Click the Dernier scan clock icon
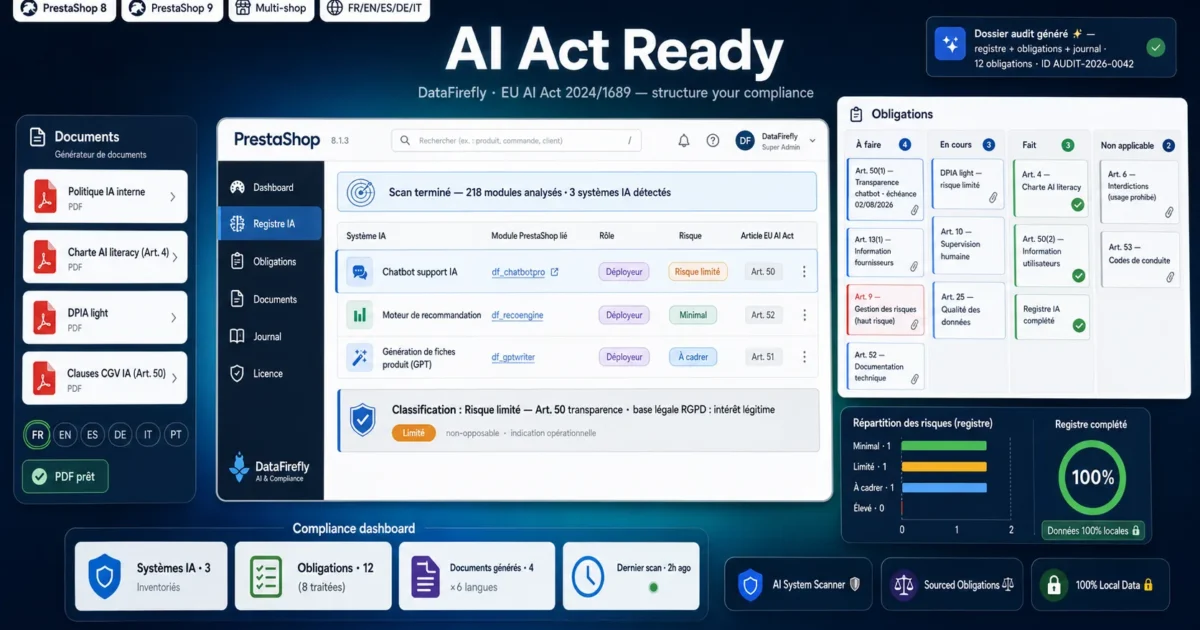Screen dimensions: 1200x630 [588, 576]
